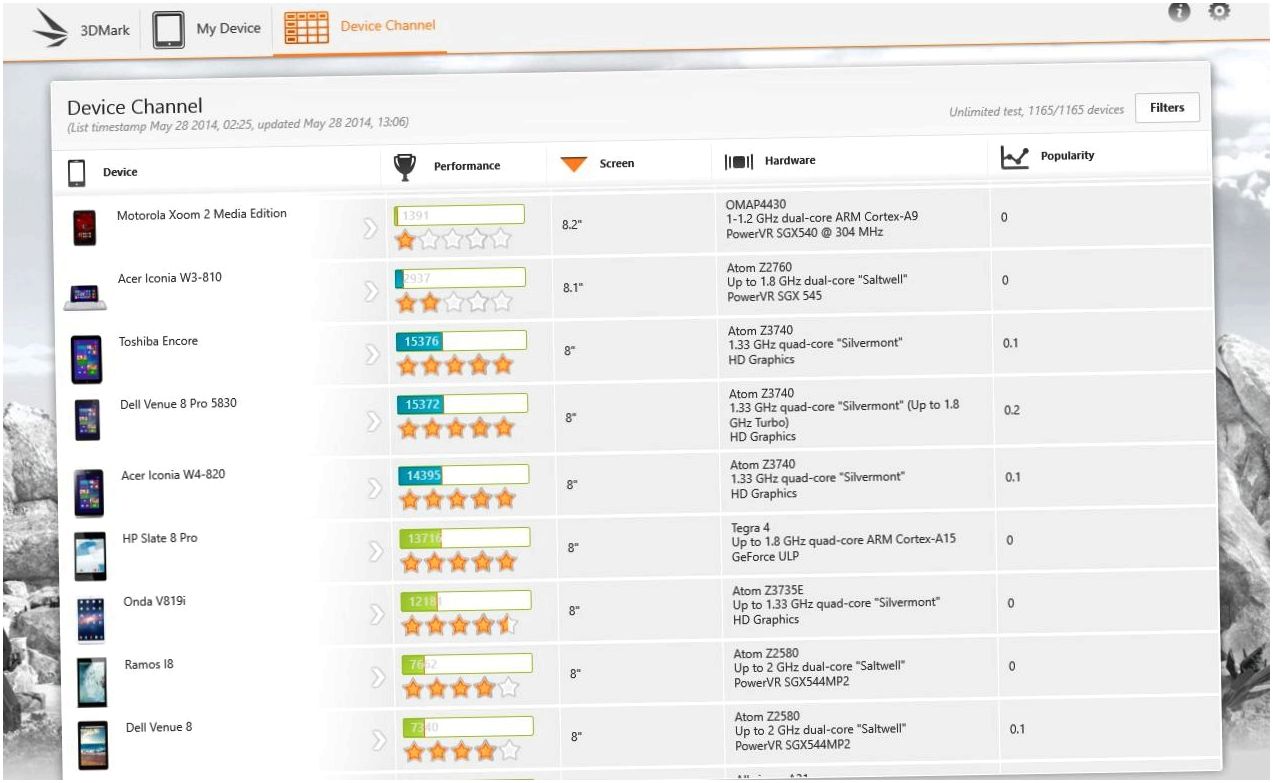Click the 14395 score bar
1273x783 pixels.
coord(463,475)
